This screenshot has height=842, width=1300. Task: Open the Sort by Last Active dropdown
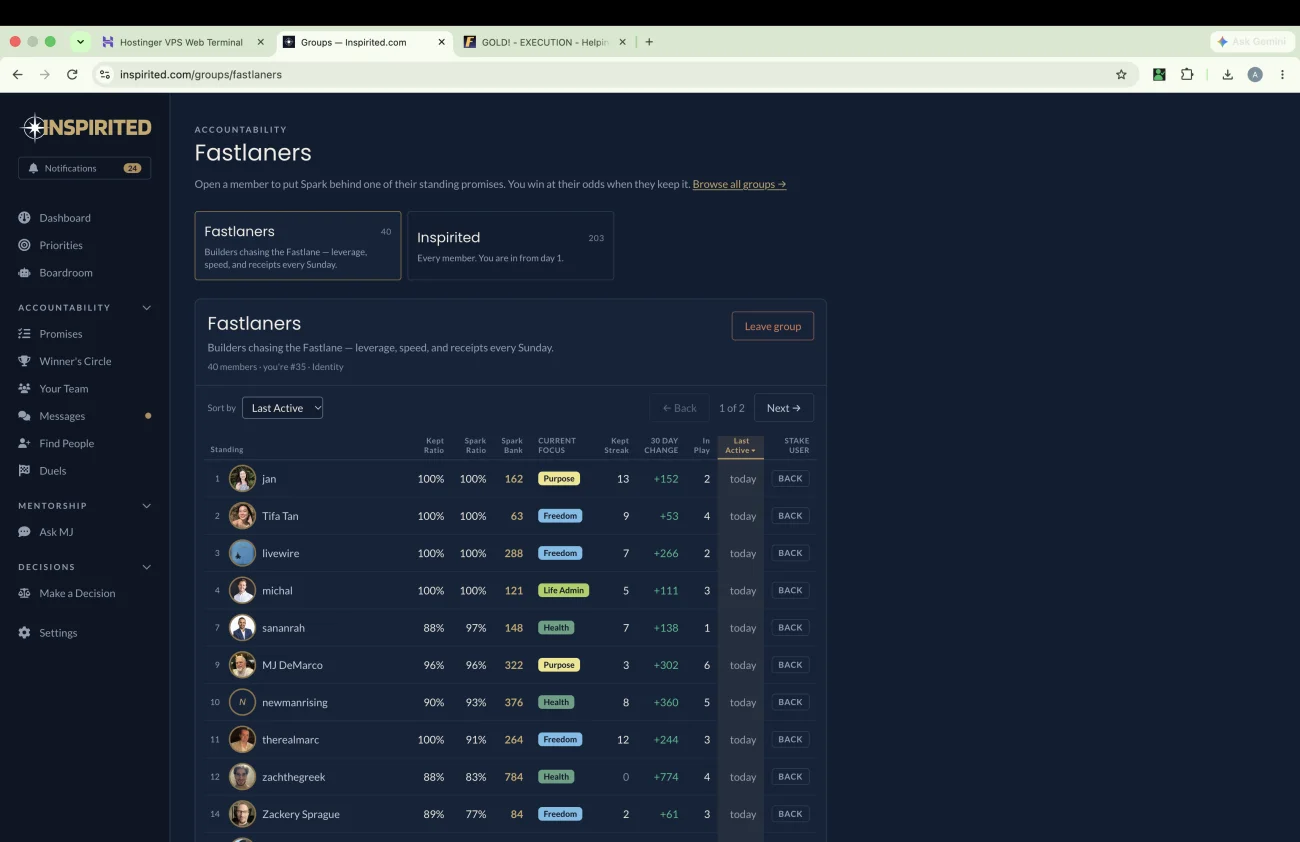click(x=282, y=408)
